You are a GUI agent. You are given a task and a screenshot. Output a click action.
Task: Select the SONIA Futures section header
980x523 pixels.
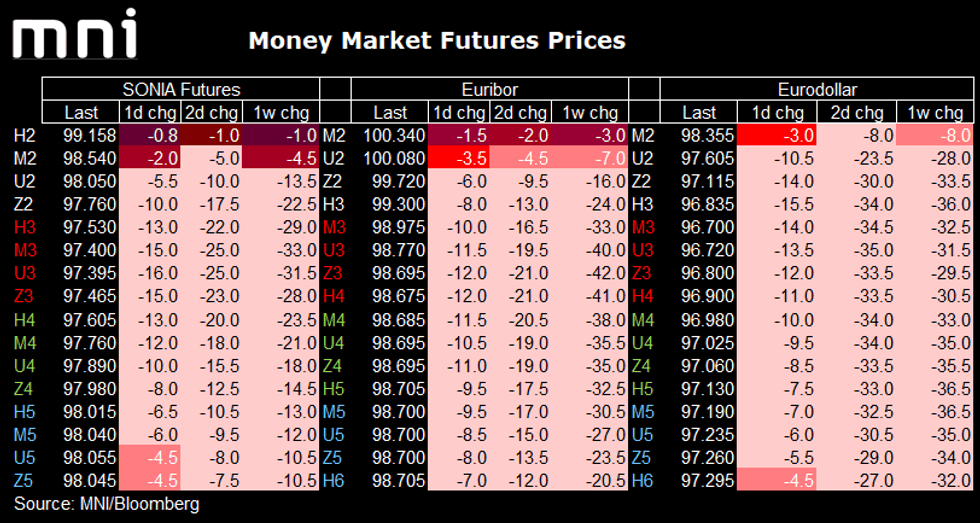[x=181, y=89]
